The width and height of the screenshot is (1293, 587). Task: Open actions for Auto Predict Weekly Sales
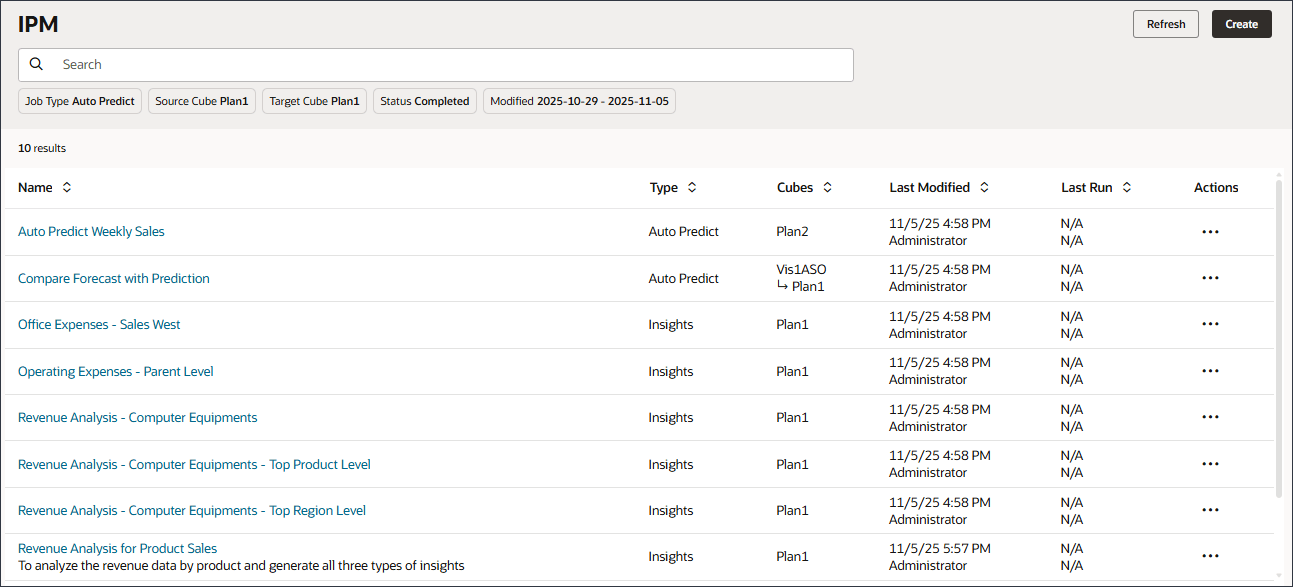coord(1210,231)
